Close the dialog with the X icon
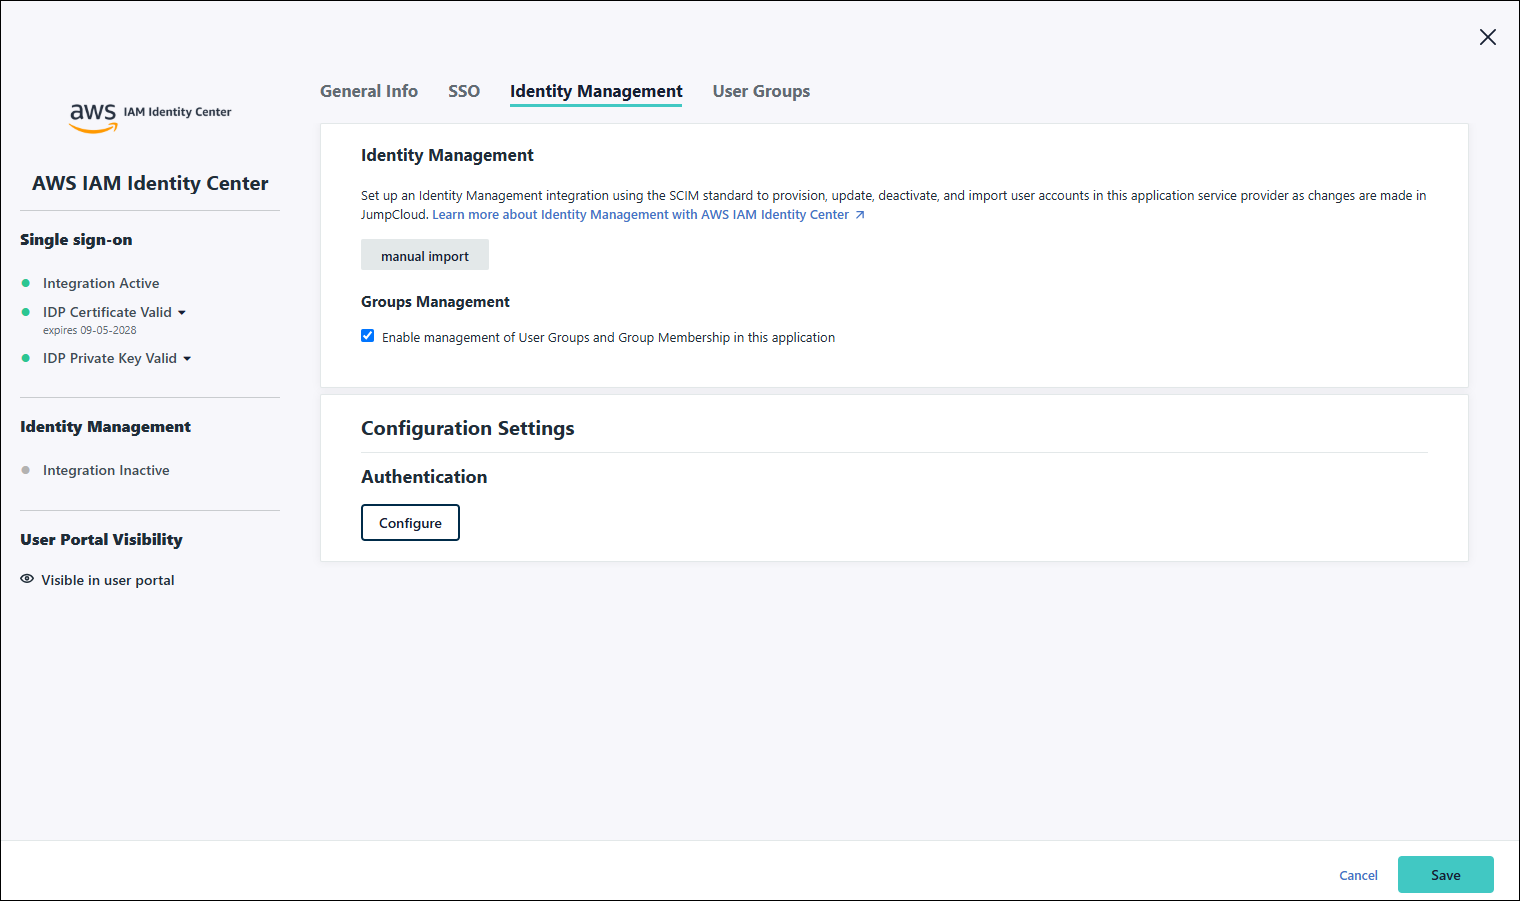The height and width of the screenshot is (901, 1520). point(1487,37)
